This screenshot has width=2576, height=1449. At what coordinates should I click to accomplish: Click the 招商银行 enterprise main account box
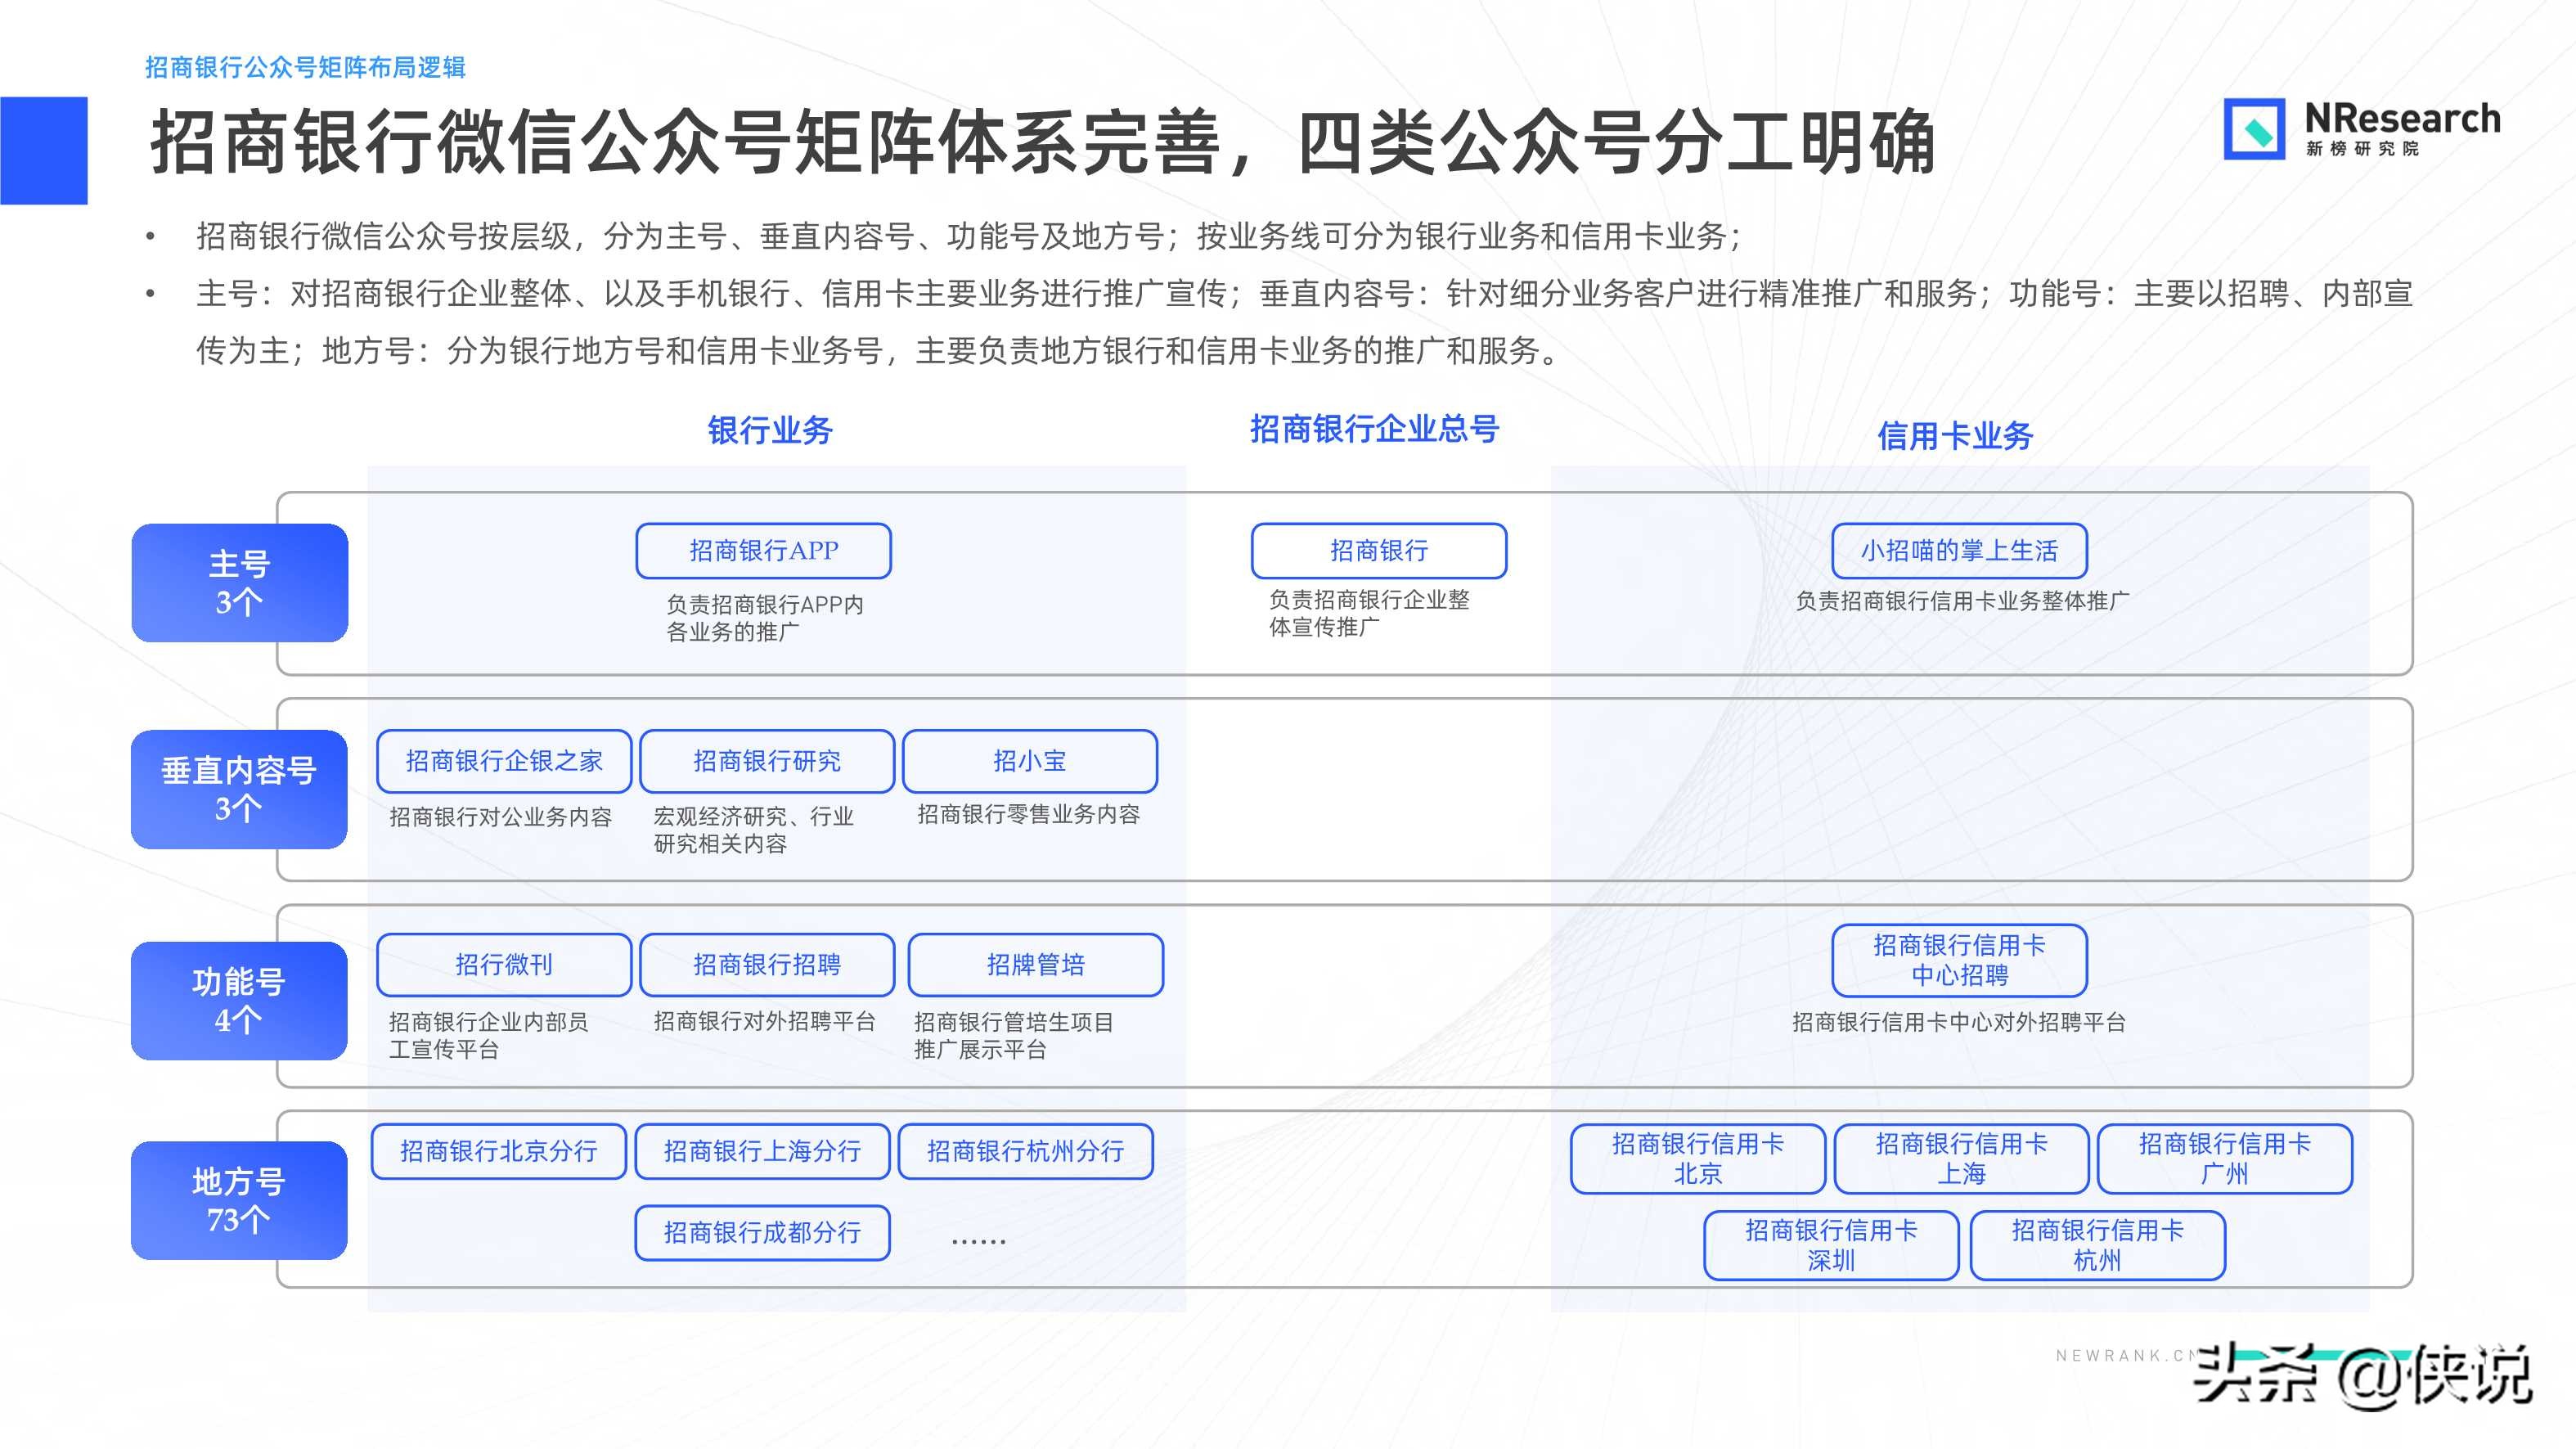tap(1377, 551)
